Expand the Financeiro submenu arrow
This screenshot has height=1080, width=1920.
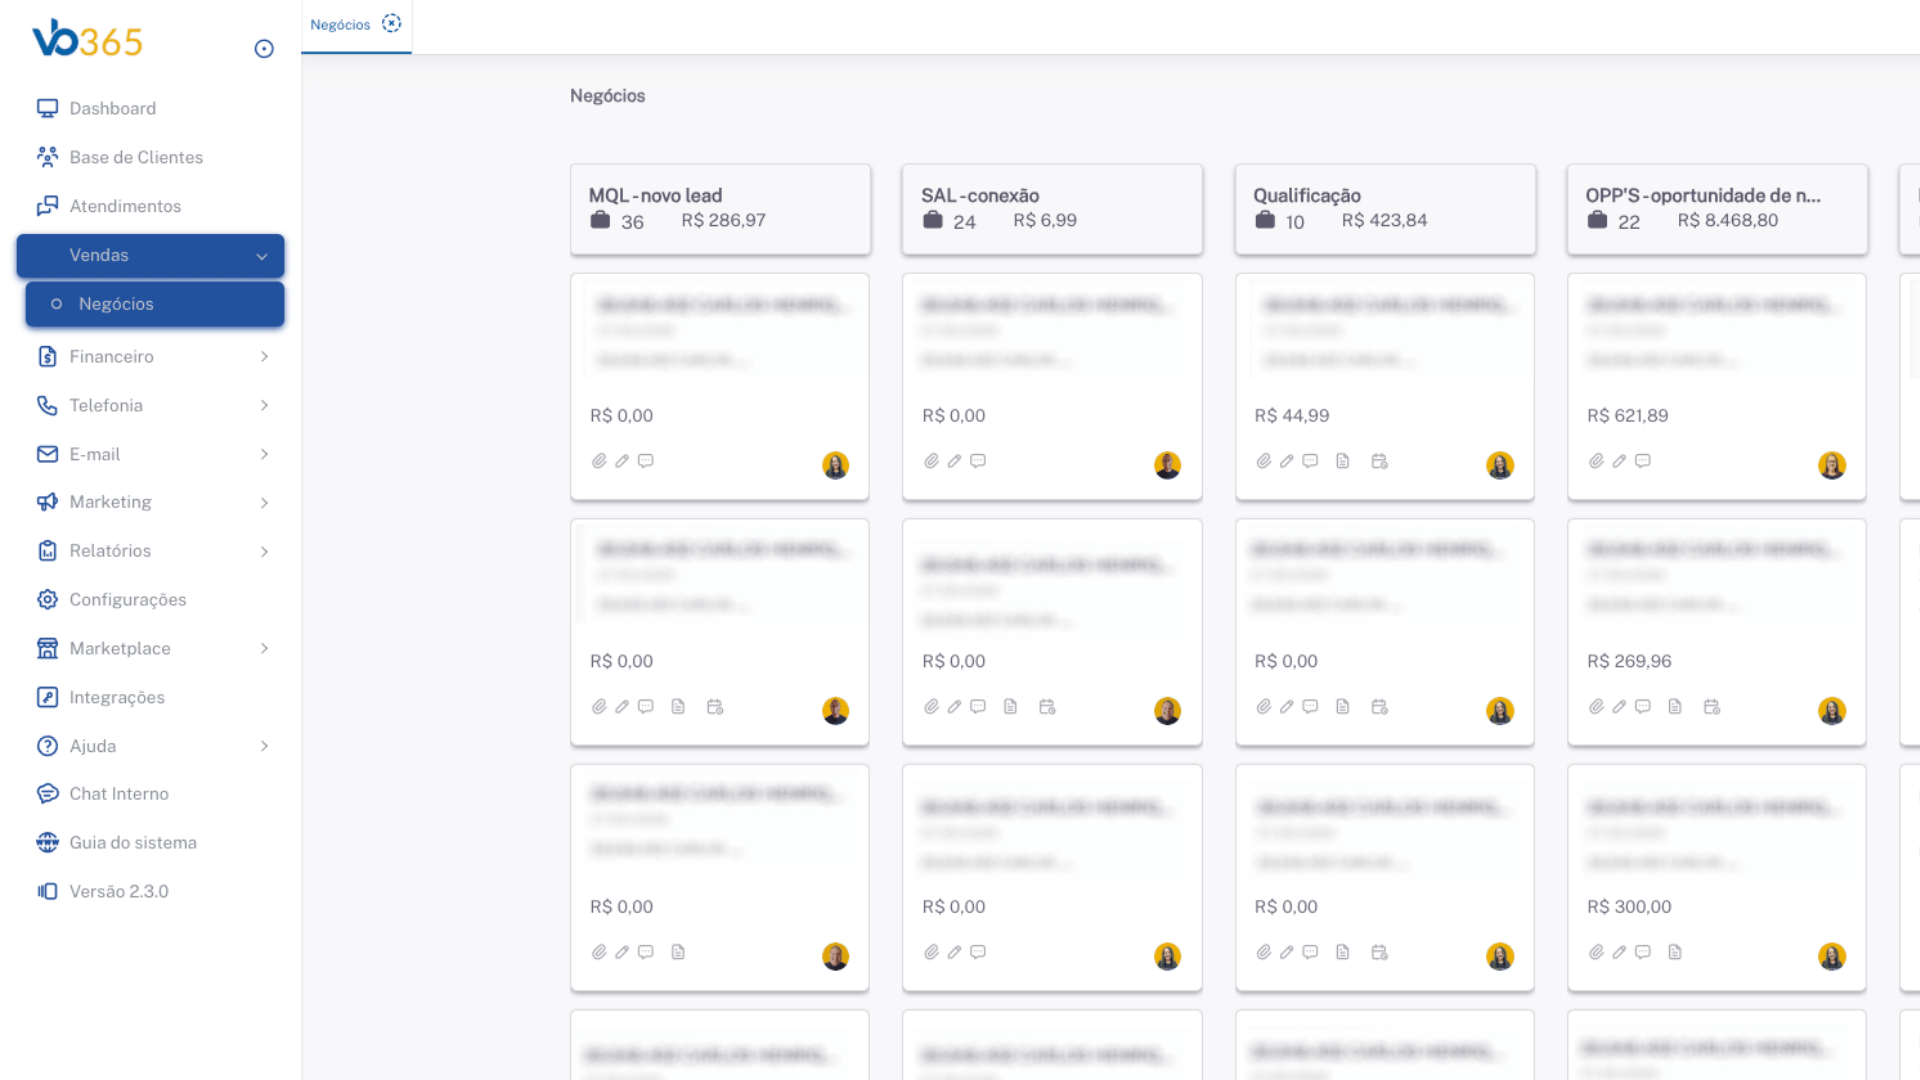point(264,356)
